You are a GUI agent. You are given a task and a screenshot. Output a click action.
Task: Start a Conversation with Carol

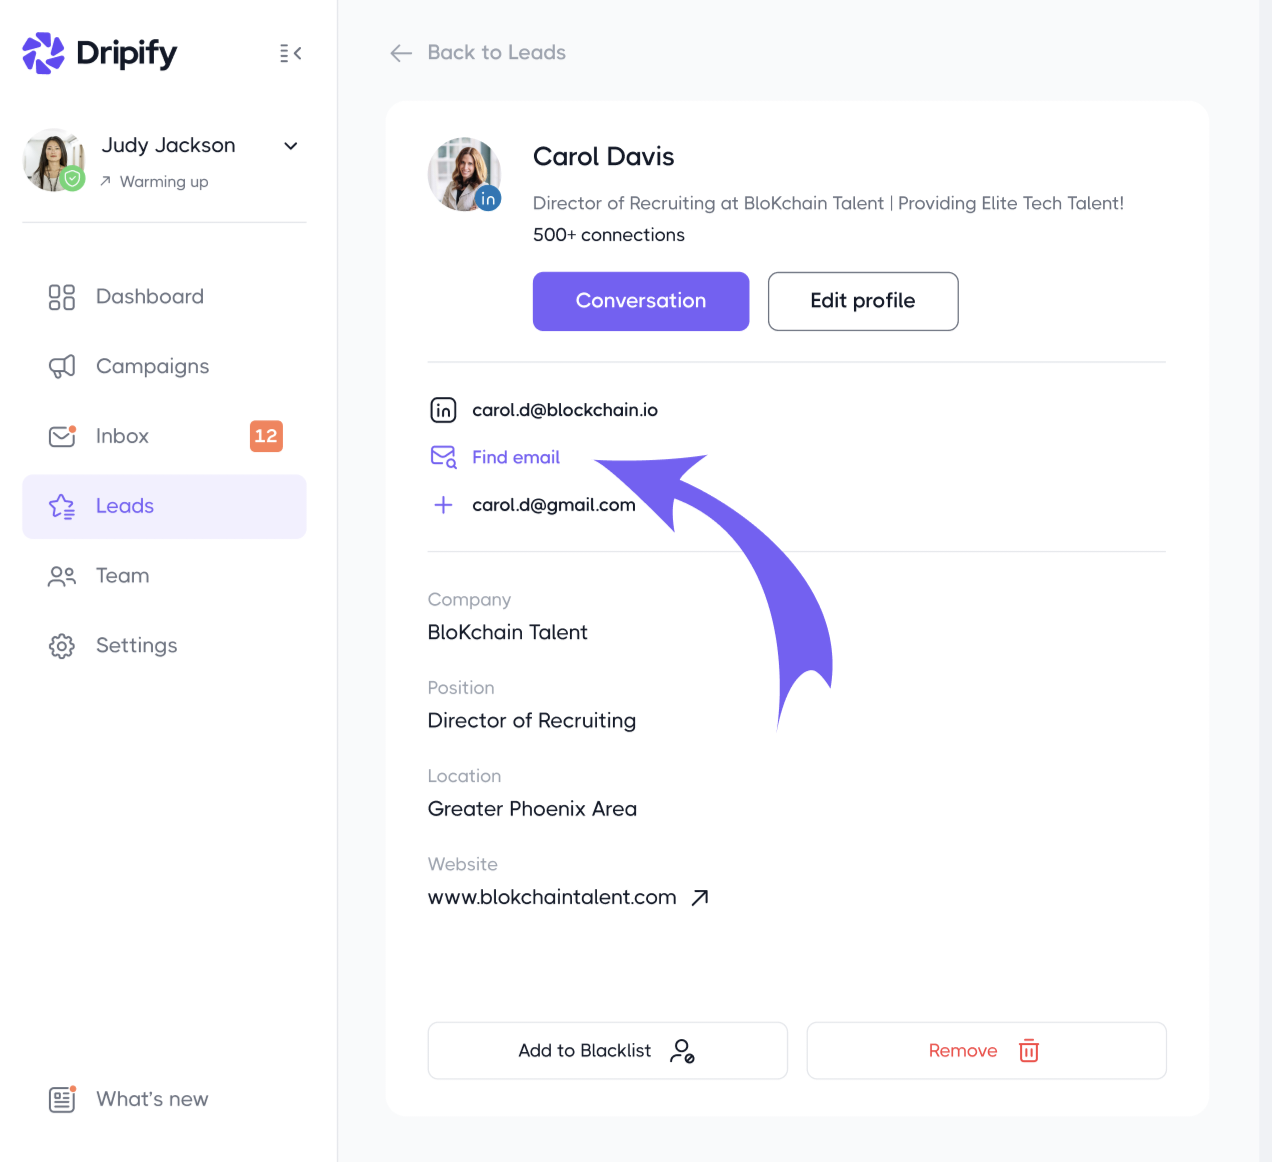641,301
